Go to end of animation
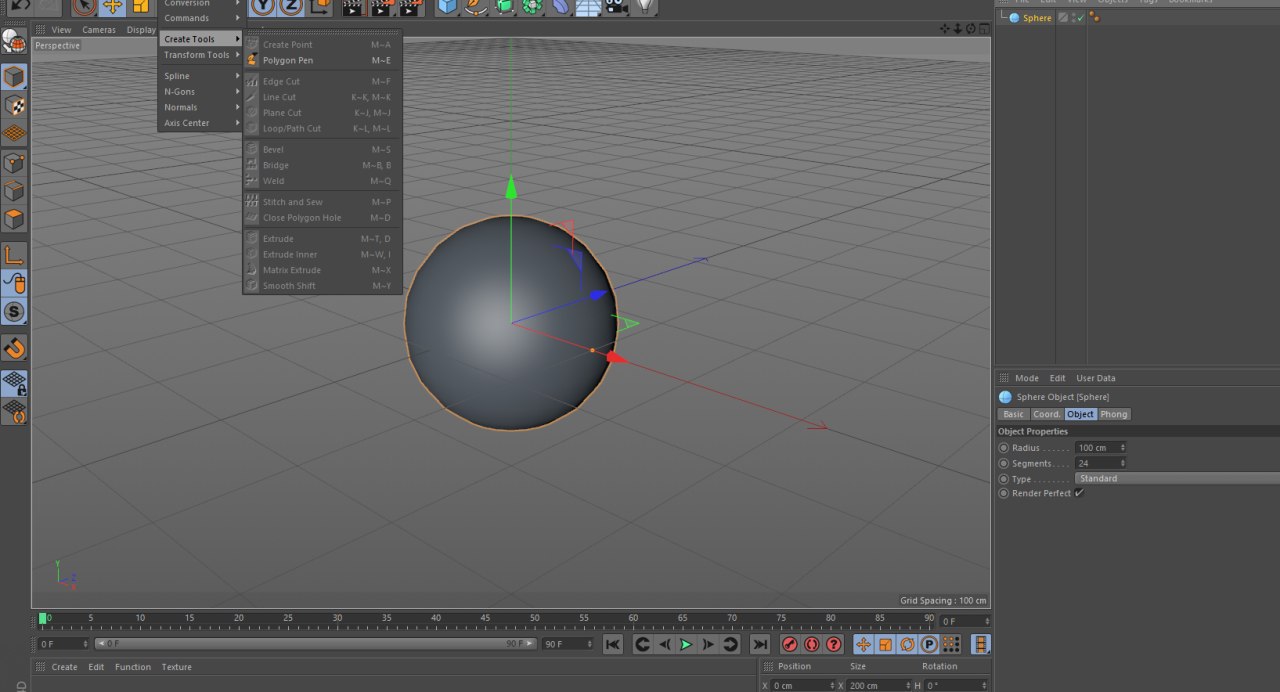 coord(760,645)
